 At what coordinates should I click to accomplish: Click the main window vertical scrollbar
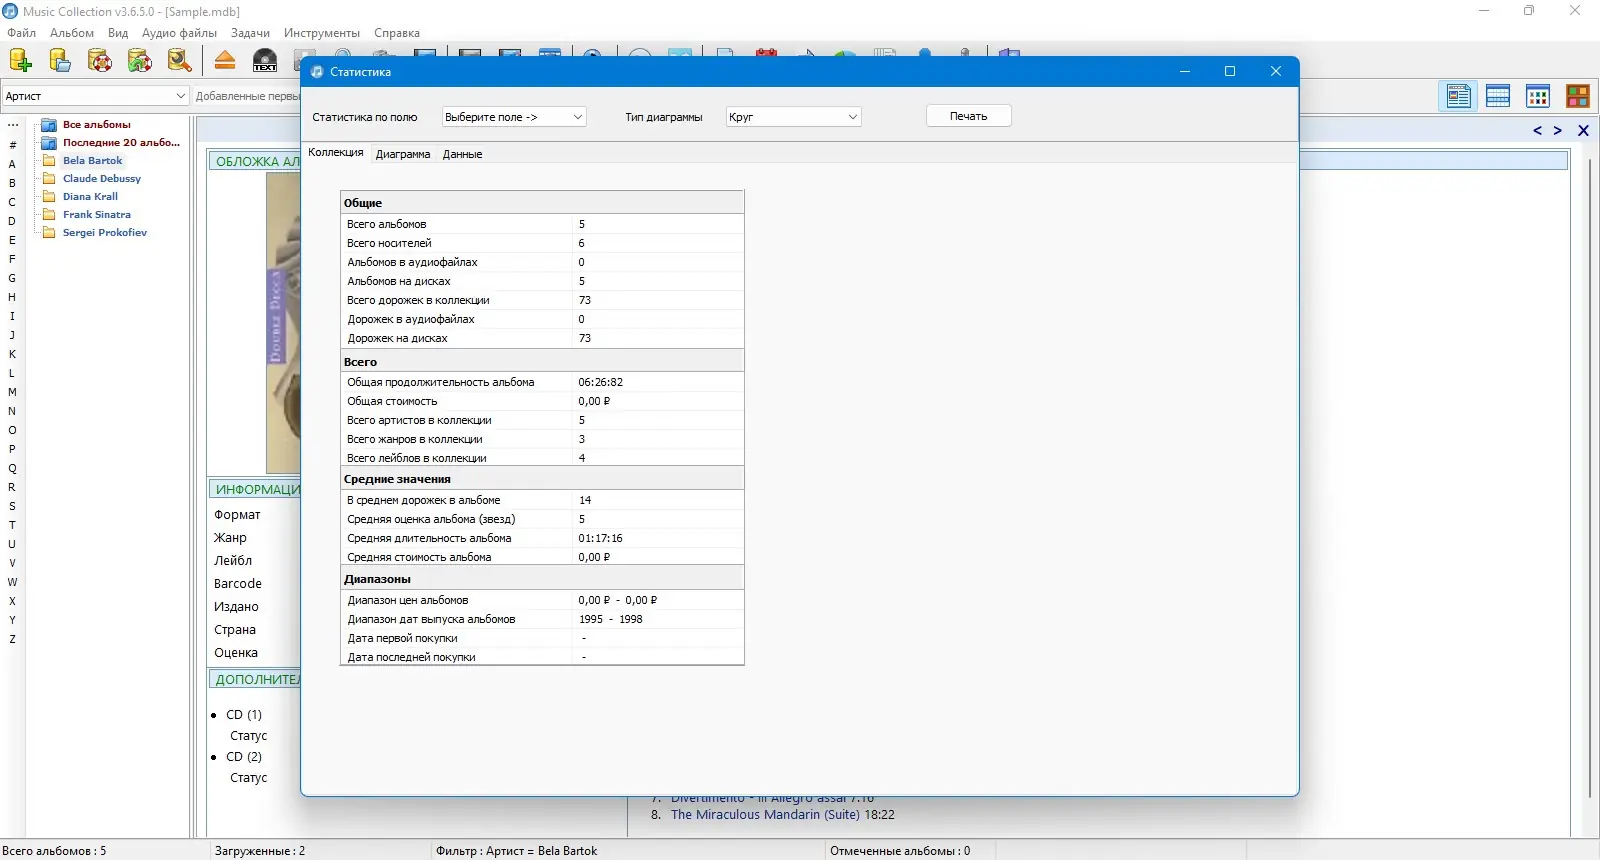(x=1589, y=478)
